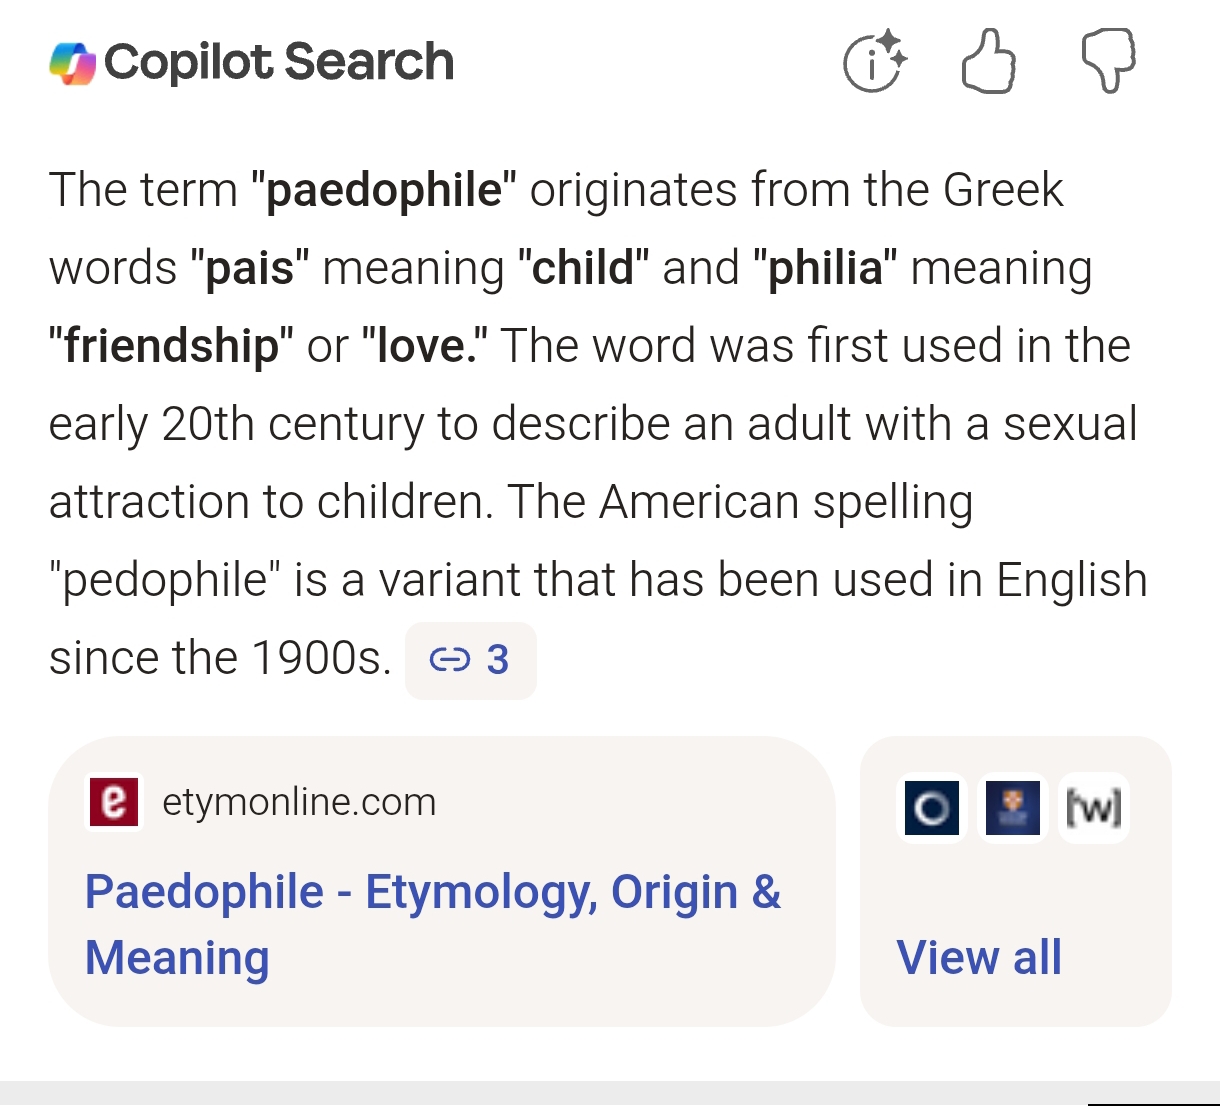Open the AI info sparkle icon

(x=875, y=62)
